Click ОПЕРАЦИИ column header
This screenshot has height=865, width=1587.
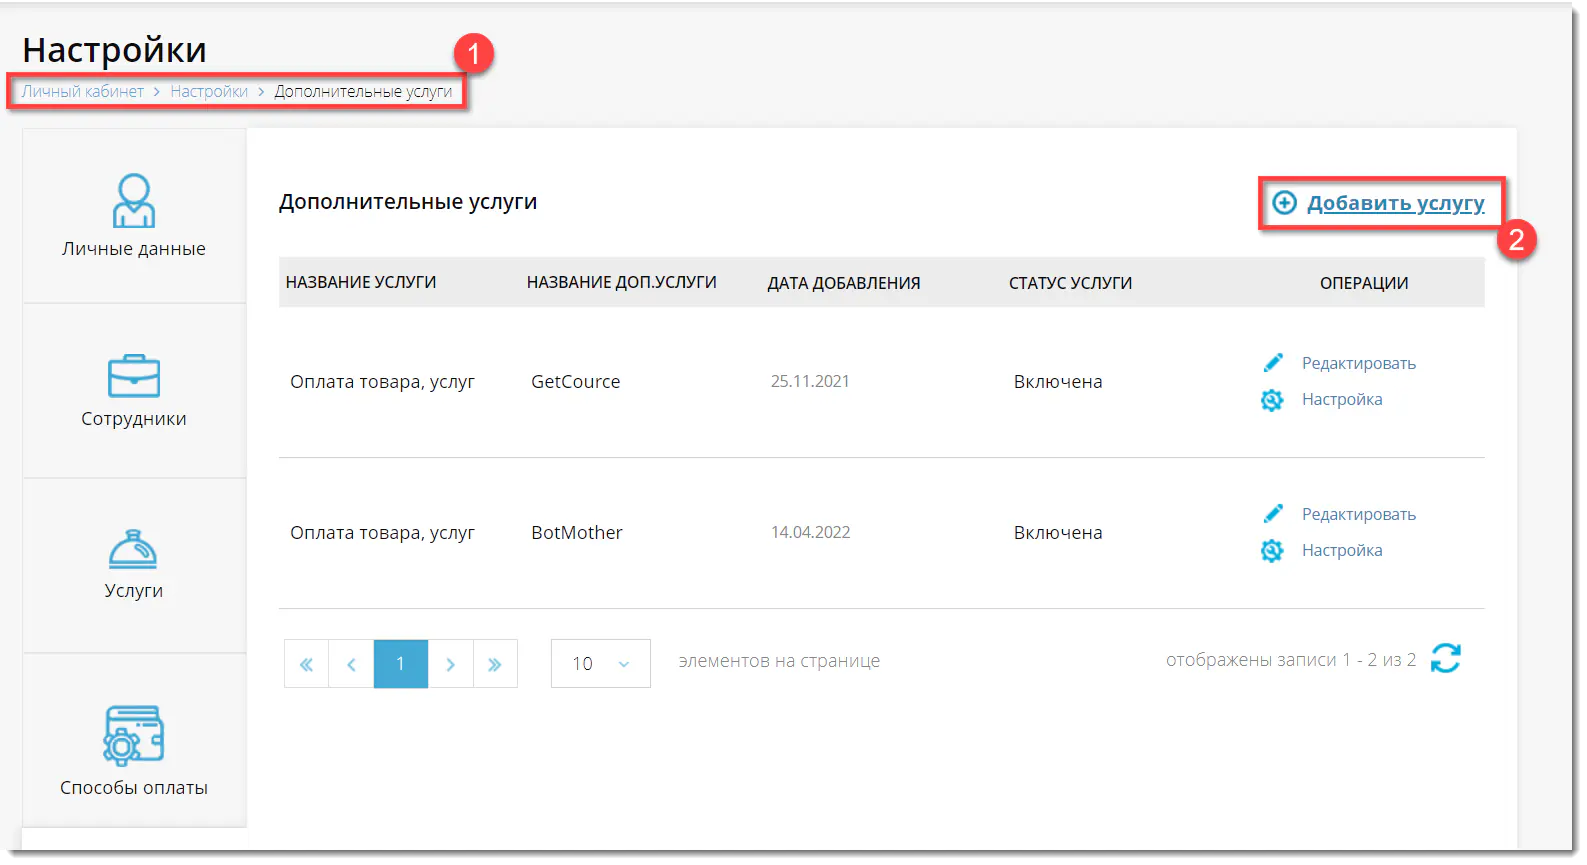(x=1364, y=283)
